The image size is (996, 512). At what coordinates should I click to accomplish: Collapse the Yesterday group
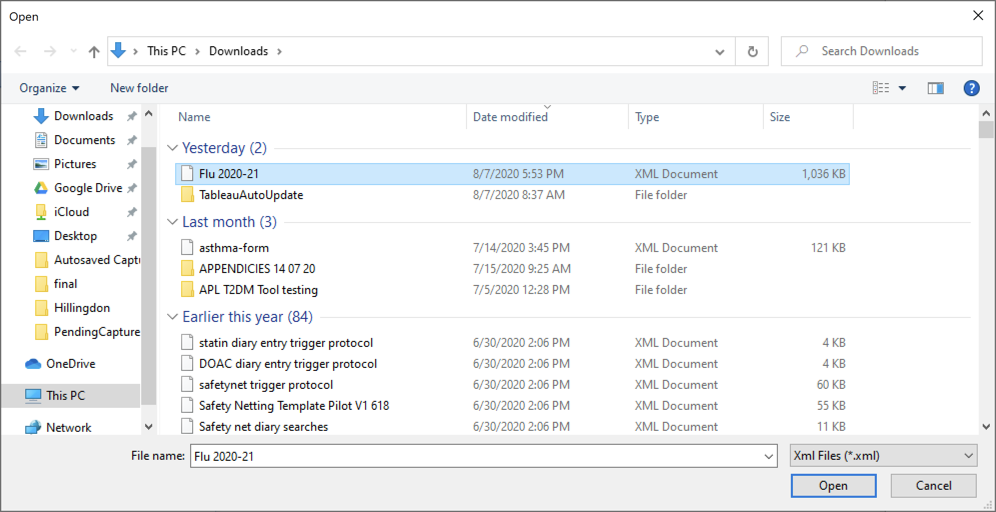tap(172, 148)
